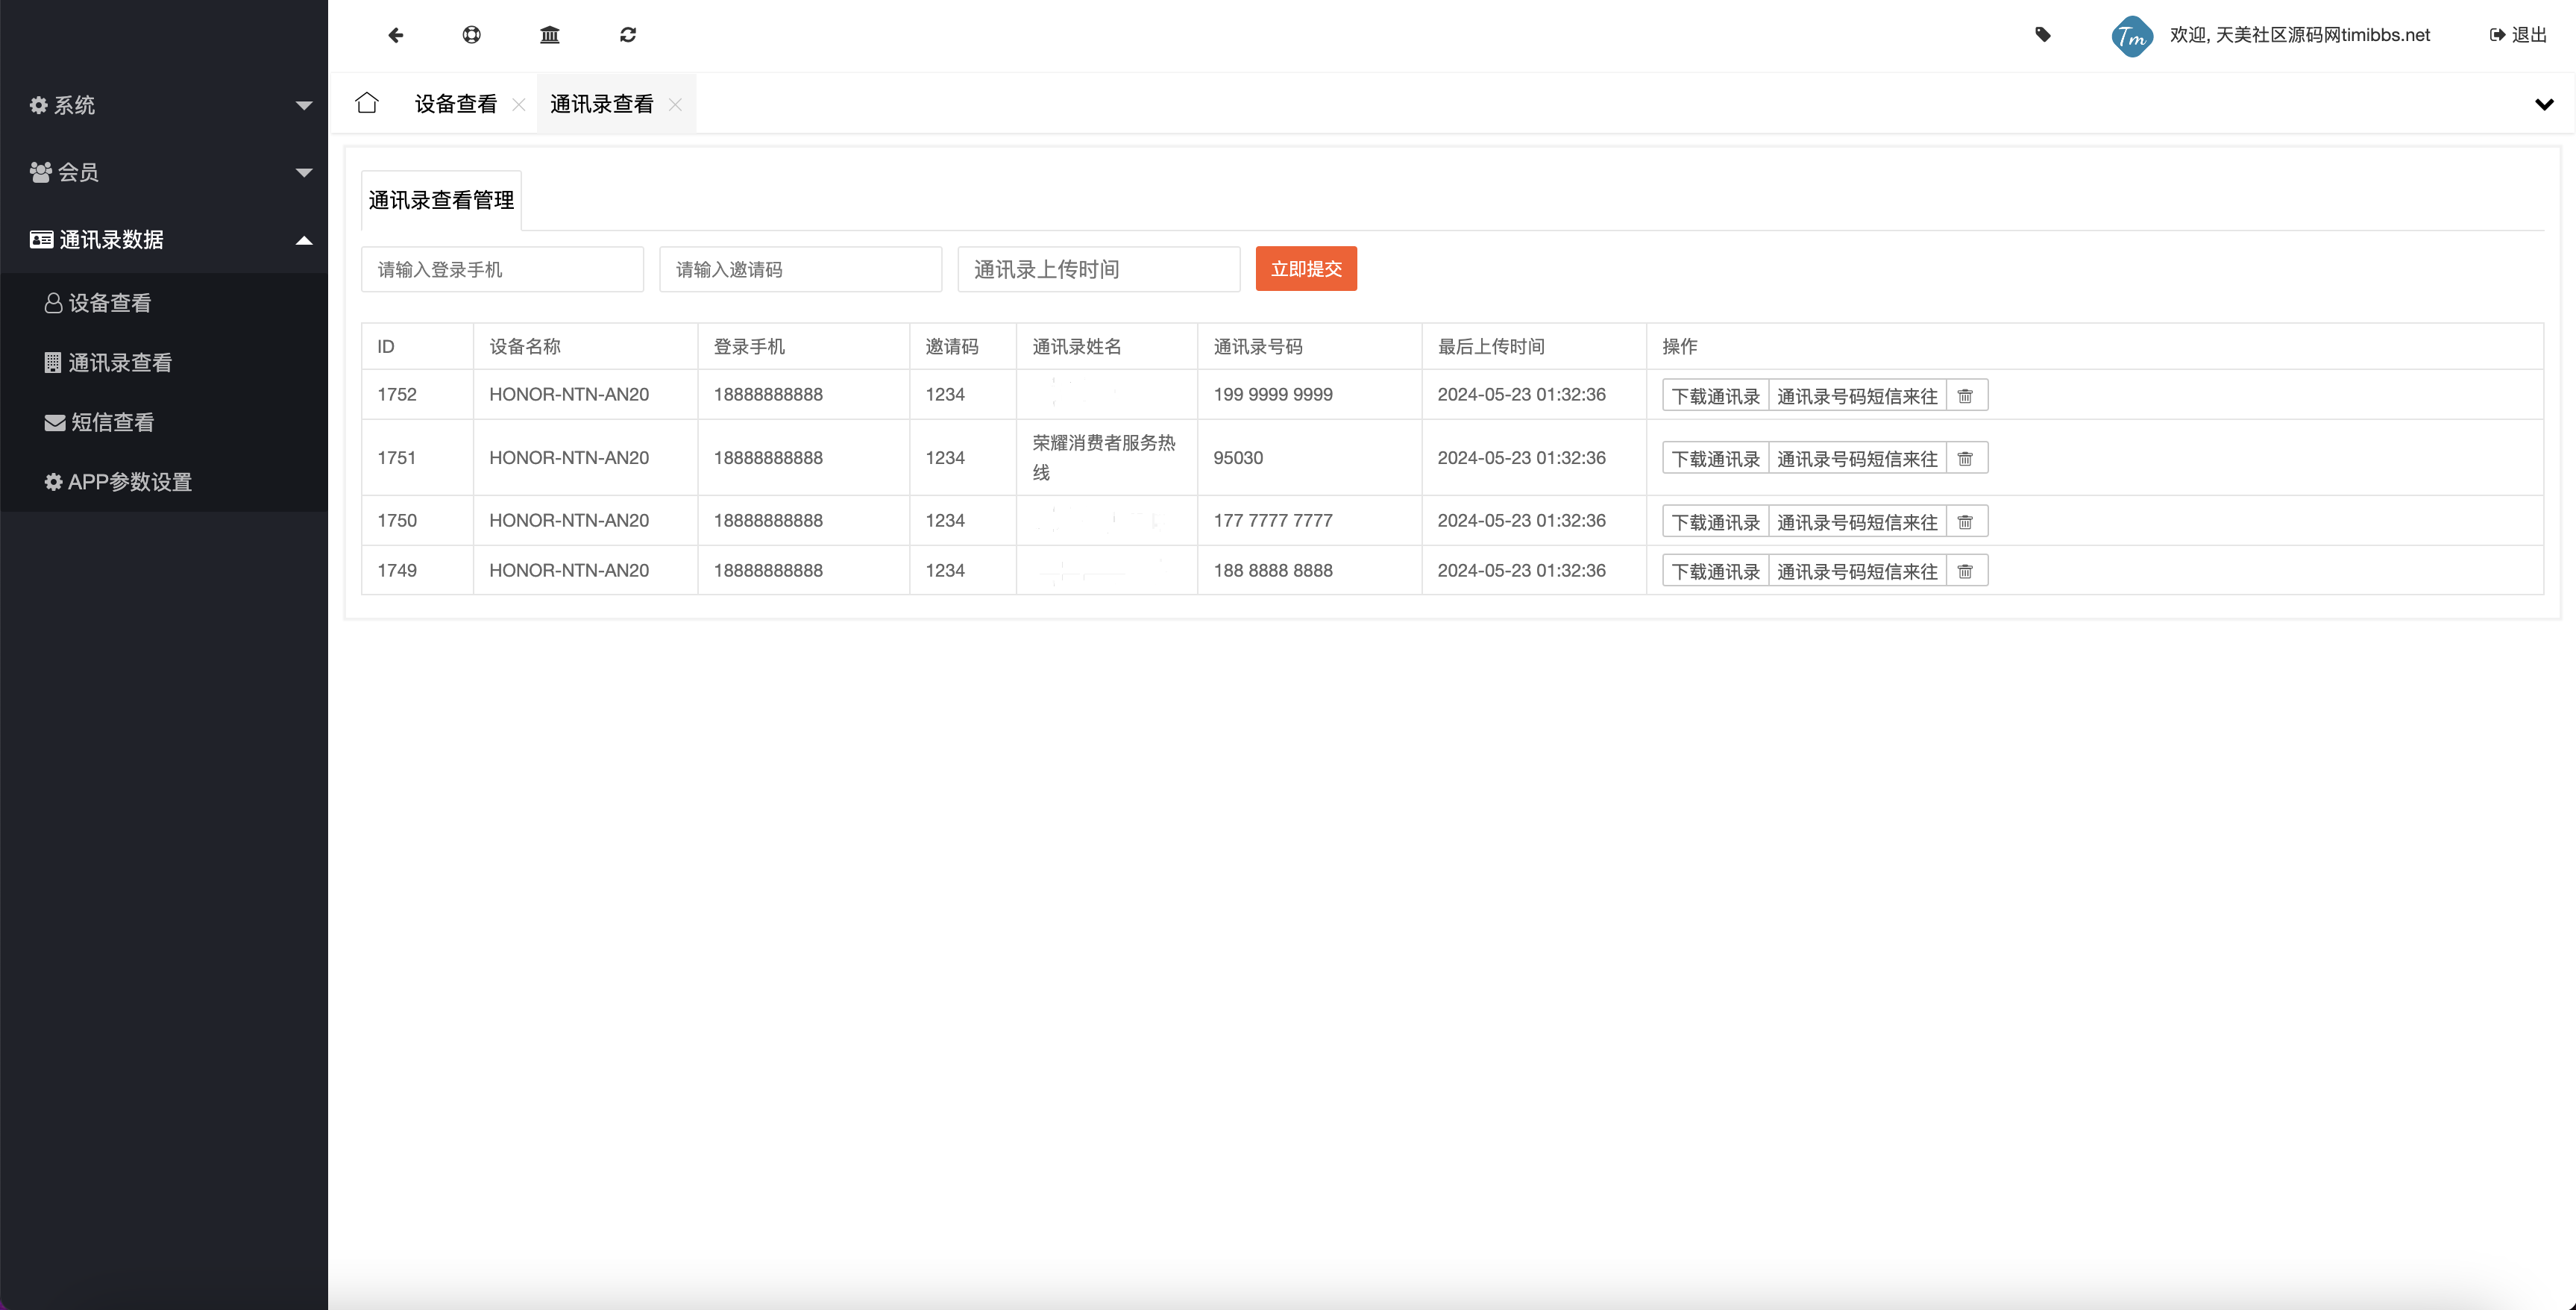Open 通讯录号码短信来往 for record 1750
This screenshot has height=1310, width=2576.
(x=1857, y=520)
